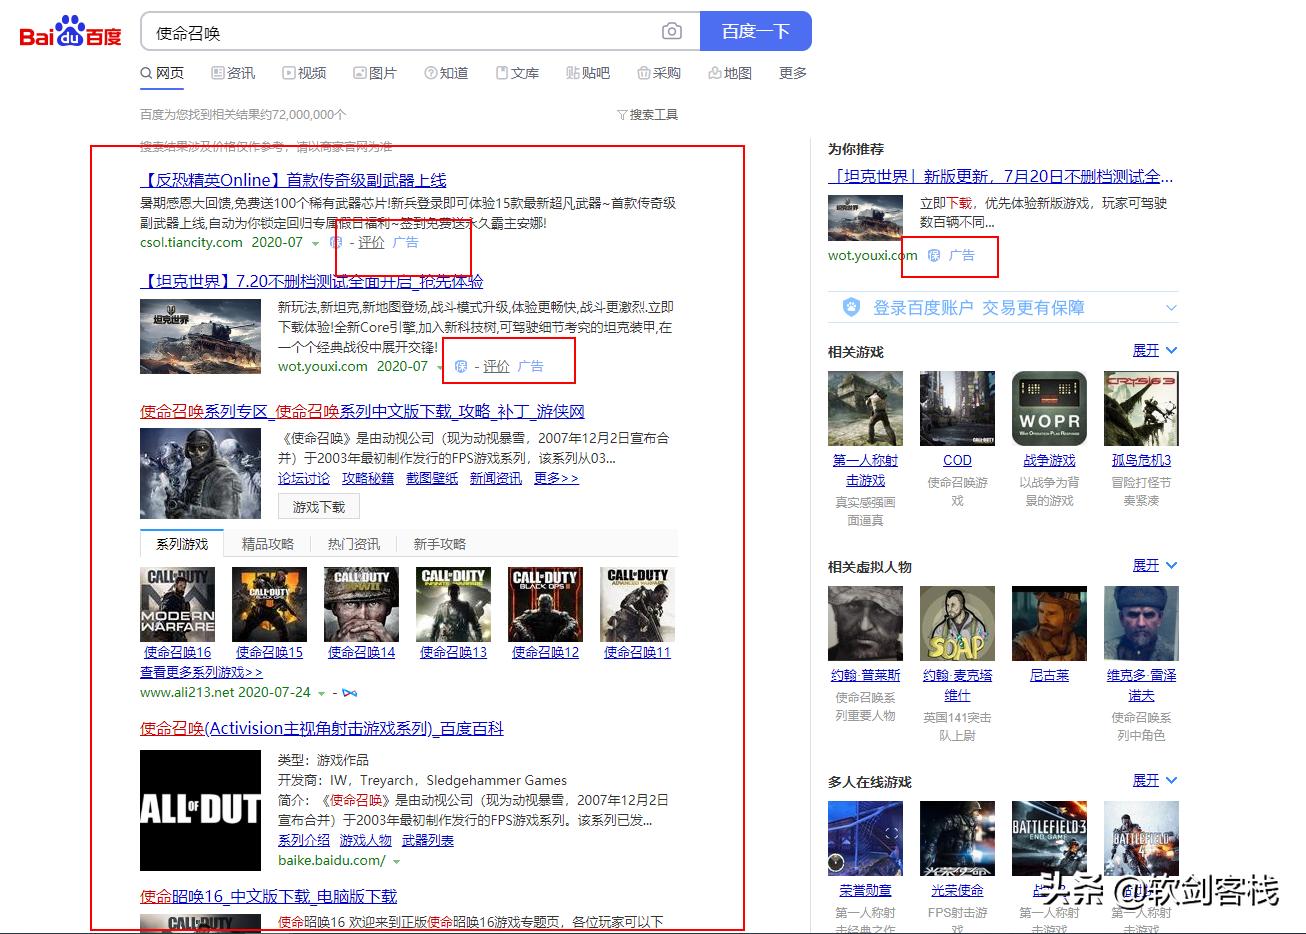Screen dimensions: 1306x934
Task: Click the blue icon after www.ali213.net date
Action: (350, 692)
